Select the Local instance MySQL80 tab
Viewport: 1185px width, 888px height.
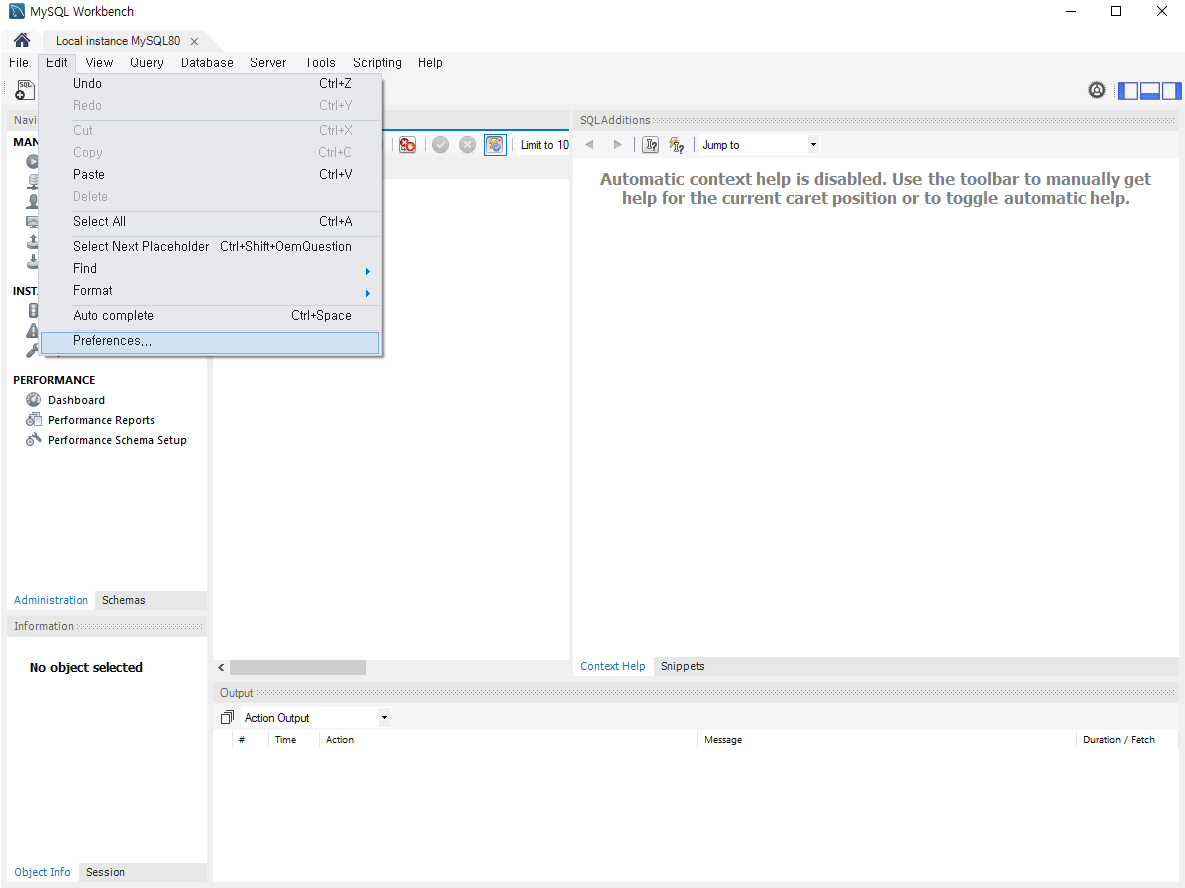pyautogui.click(x=118, y=41)
